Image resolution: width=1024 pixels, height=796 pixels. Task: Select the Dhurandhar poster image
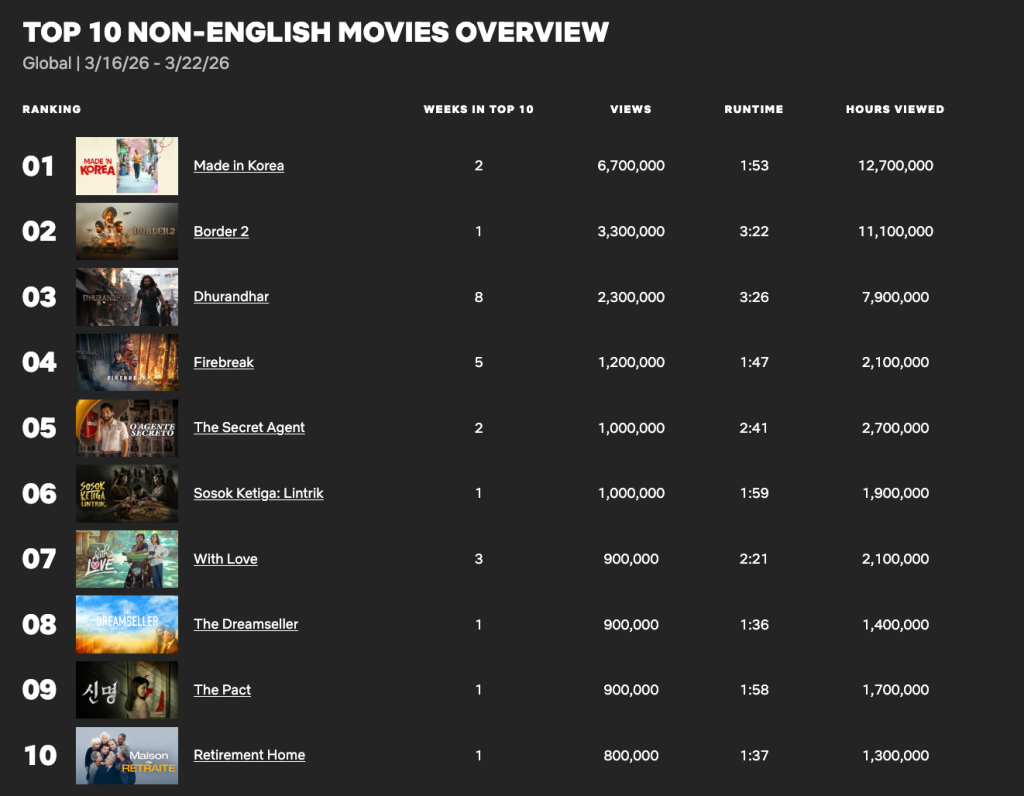[127, 297]
